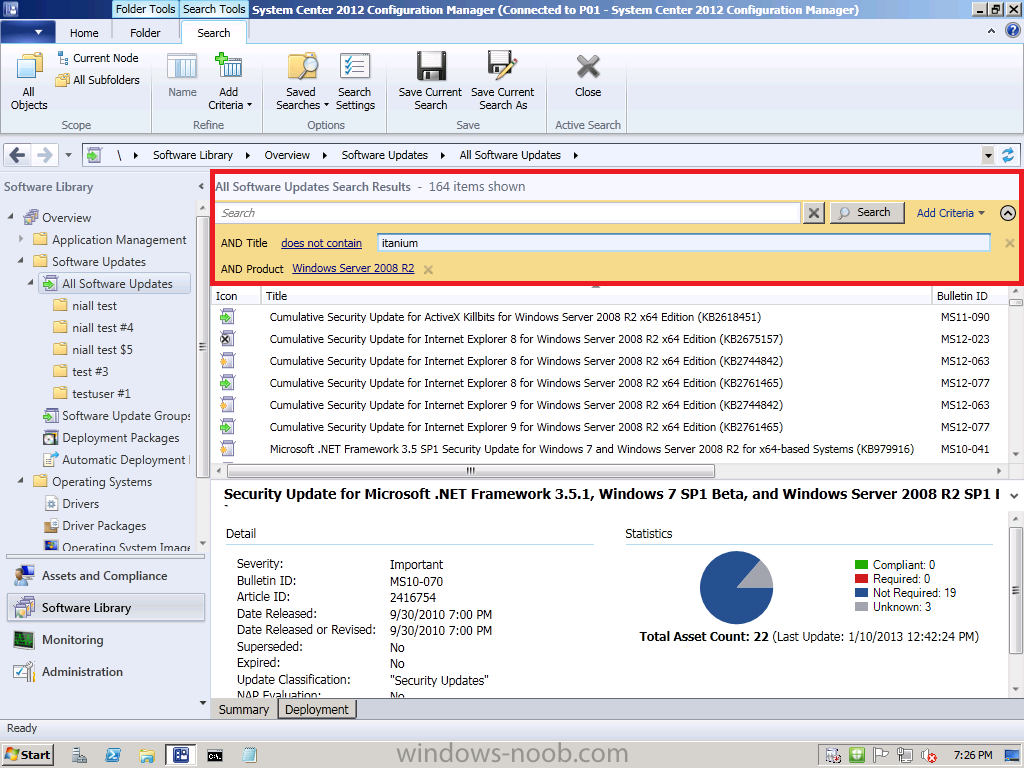
Task: Select Deployment Packages node
Action: (x=111, y=438)
